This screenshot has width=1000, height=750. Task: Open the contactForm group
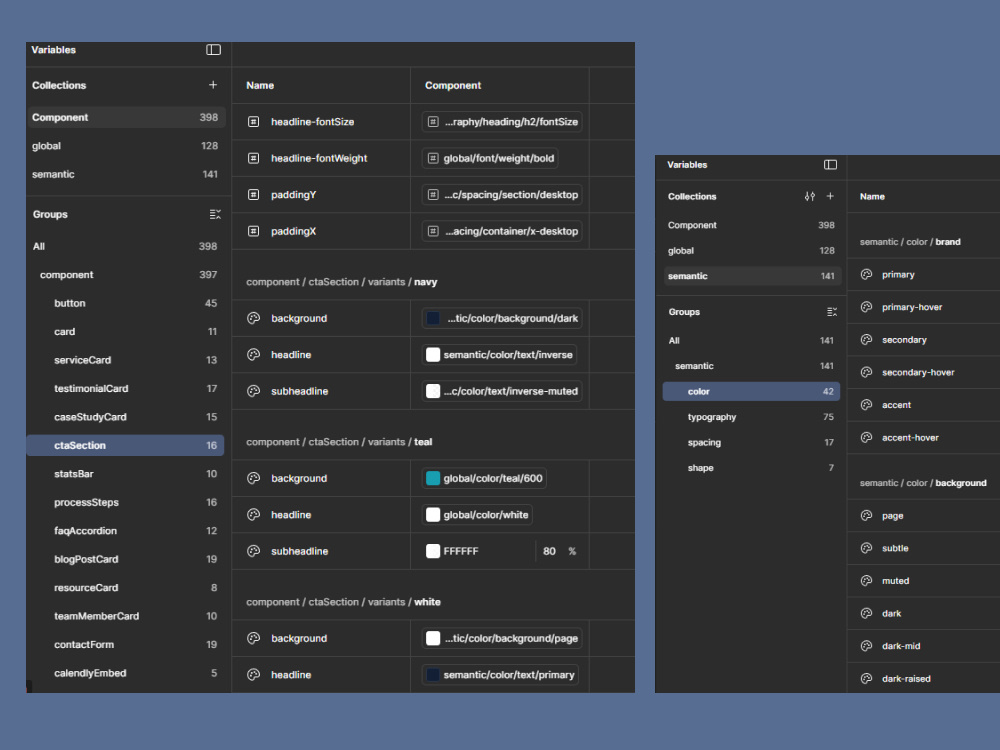[x=126, y=645]
